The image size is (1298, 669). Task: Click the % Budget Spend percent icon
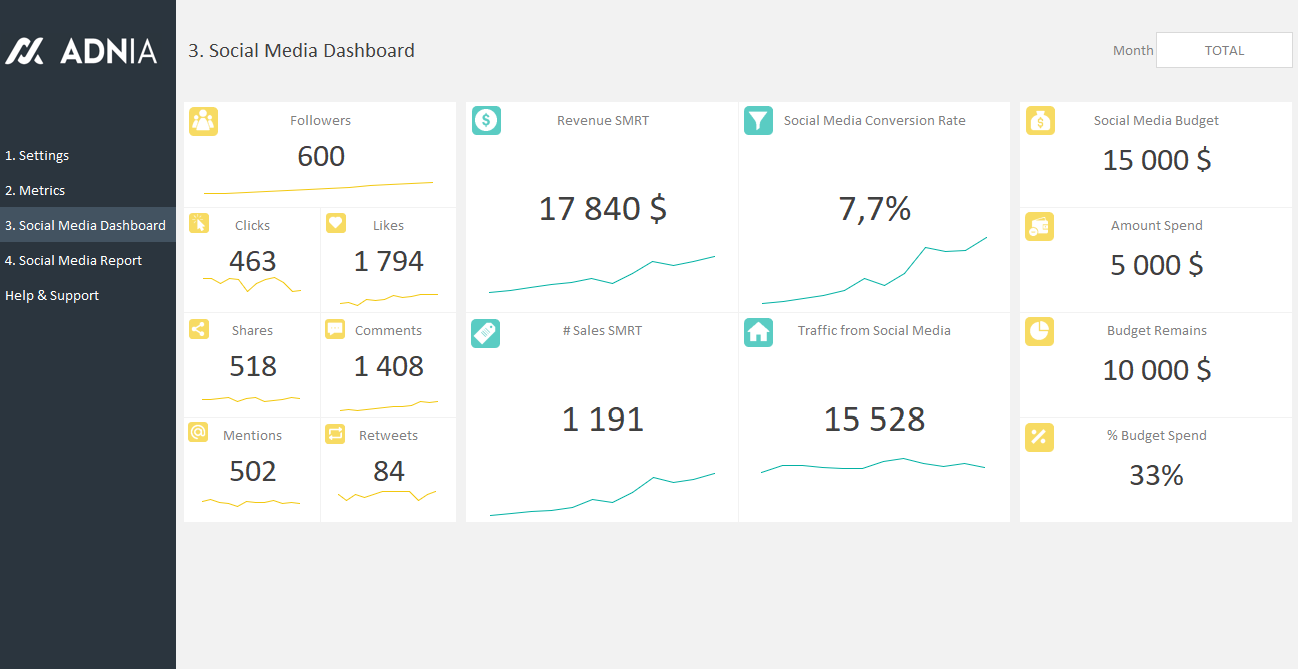(x=1039, y=437)
